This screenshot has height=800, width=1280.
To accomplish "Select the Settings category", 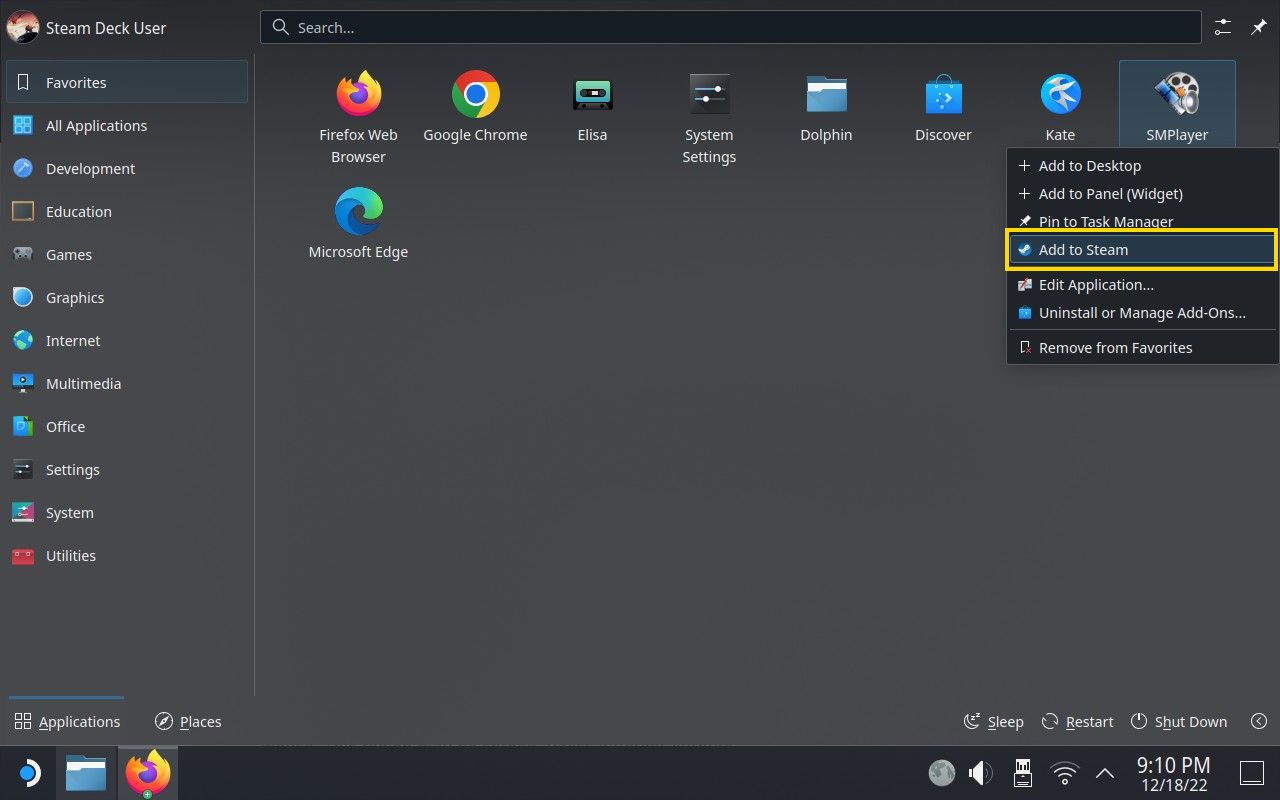I will coord(127,469).
